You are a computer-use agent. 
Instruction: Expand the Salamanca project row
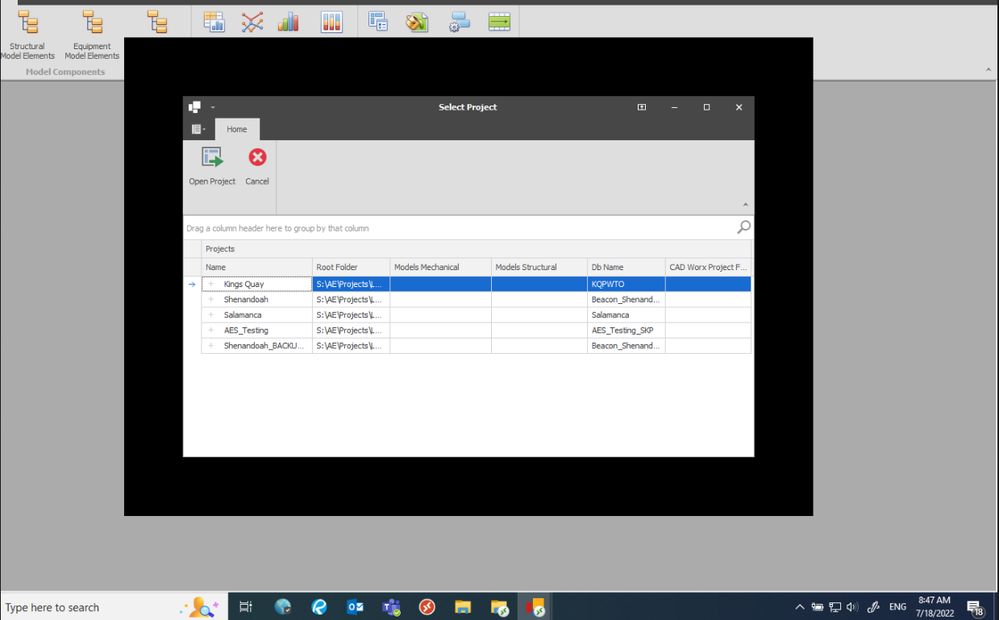pos(211,315)
